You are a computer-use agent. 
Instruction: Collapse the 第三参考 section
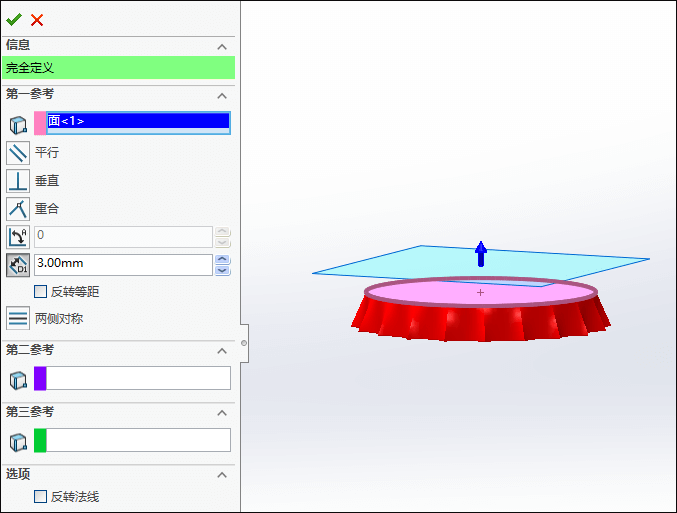(x=222, y=413)
